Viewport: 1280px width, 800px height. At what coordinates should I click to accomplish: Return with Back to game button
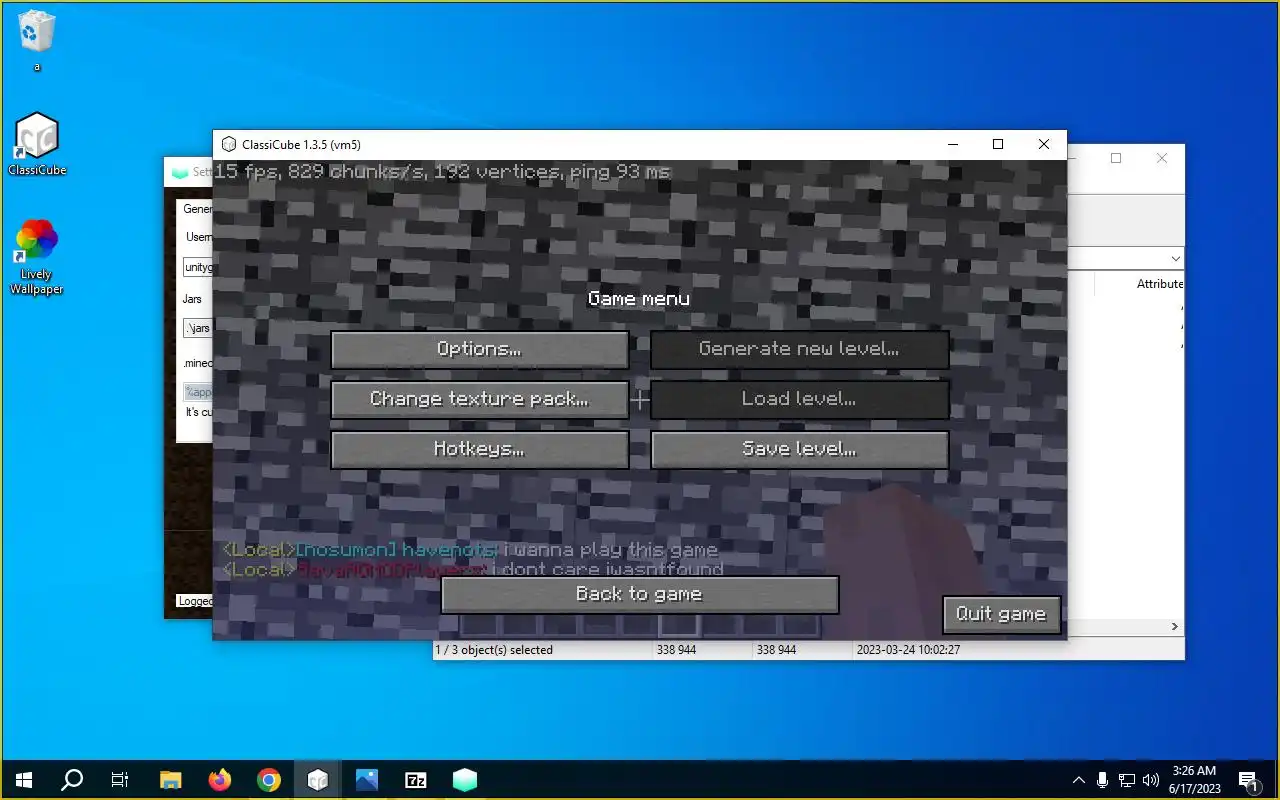click(x=639, y=595)
